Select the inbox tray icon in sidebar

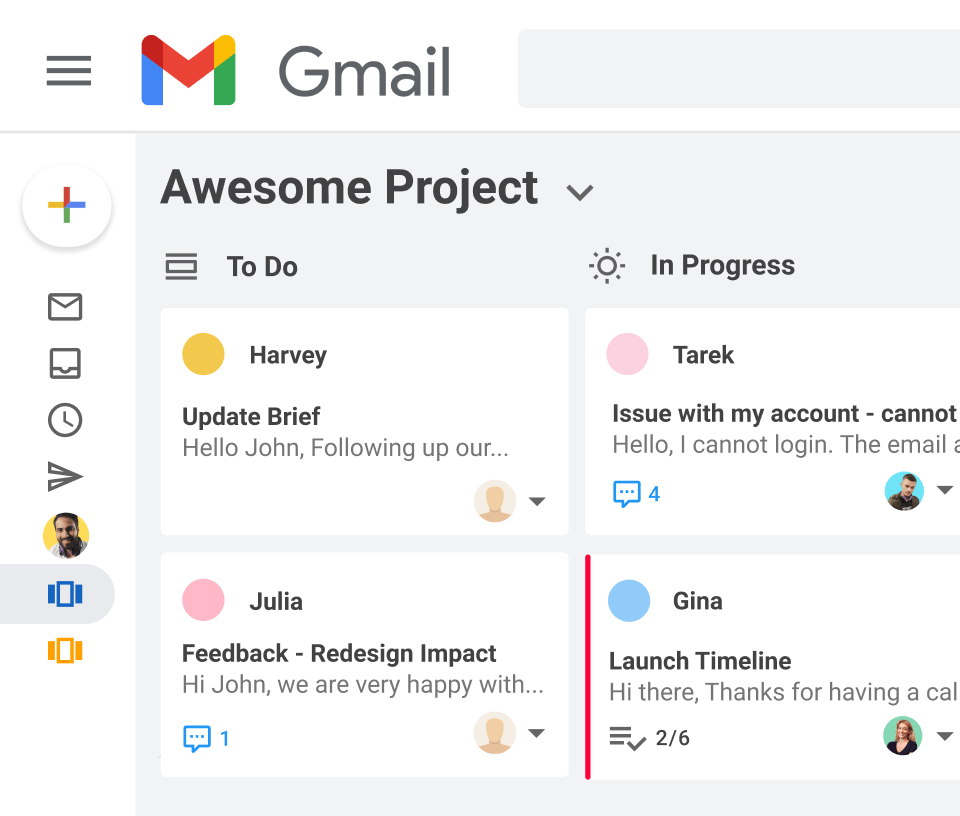[64, 364]
